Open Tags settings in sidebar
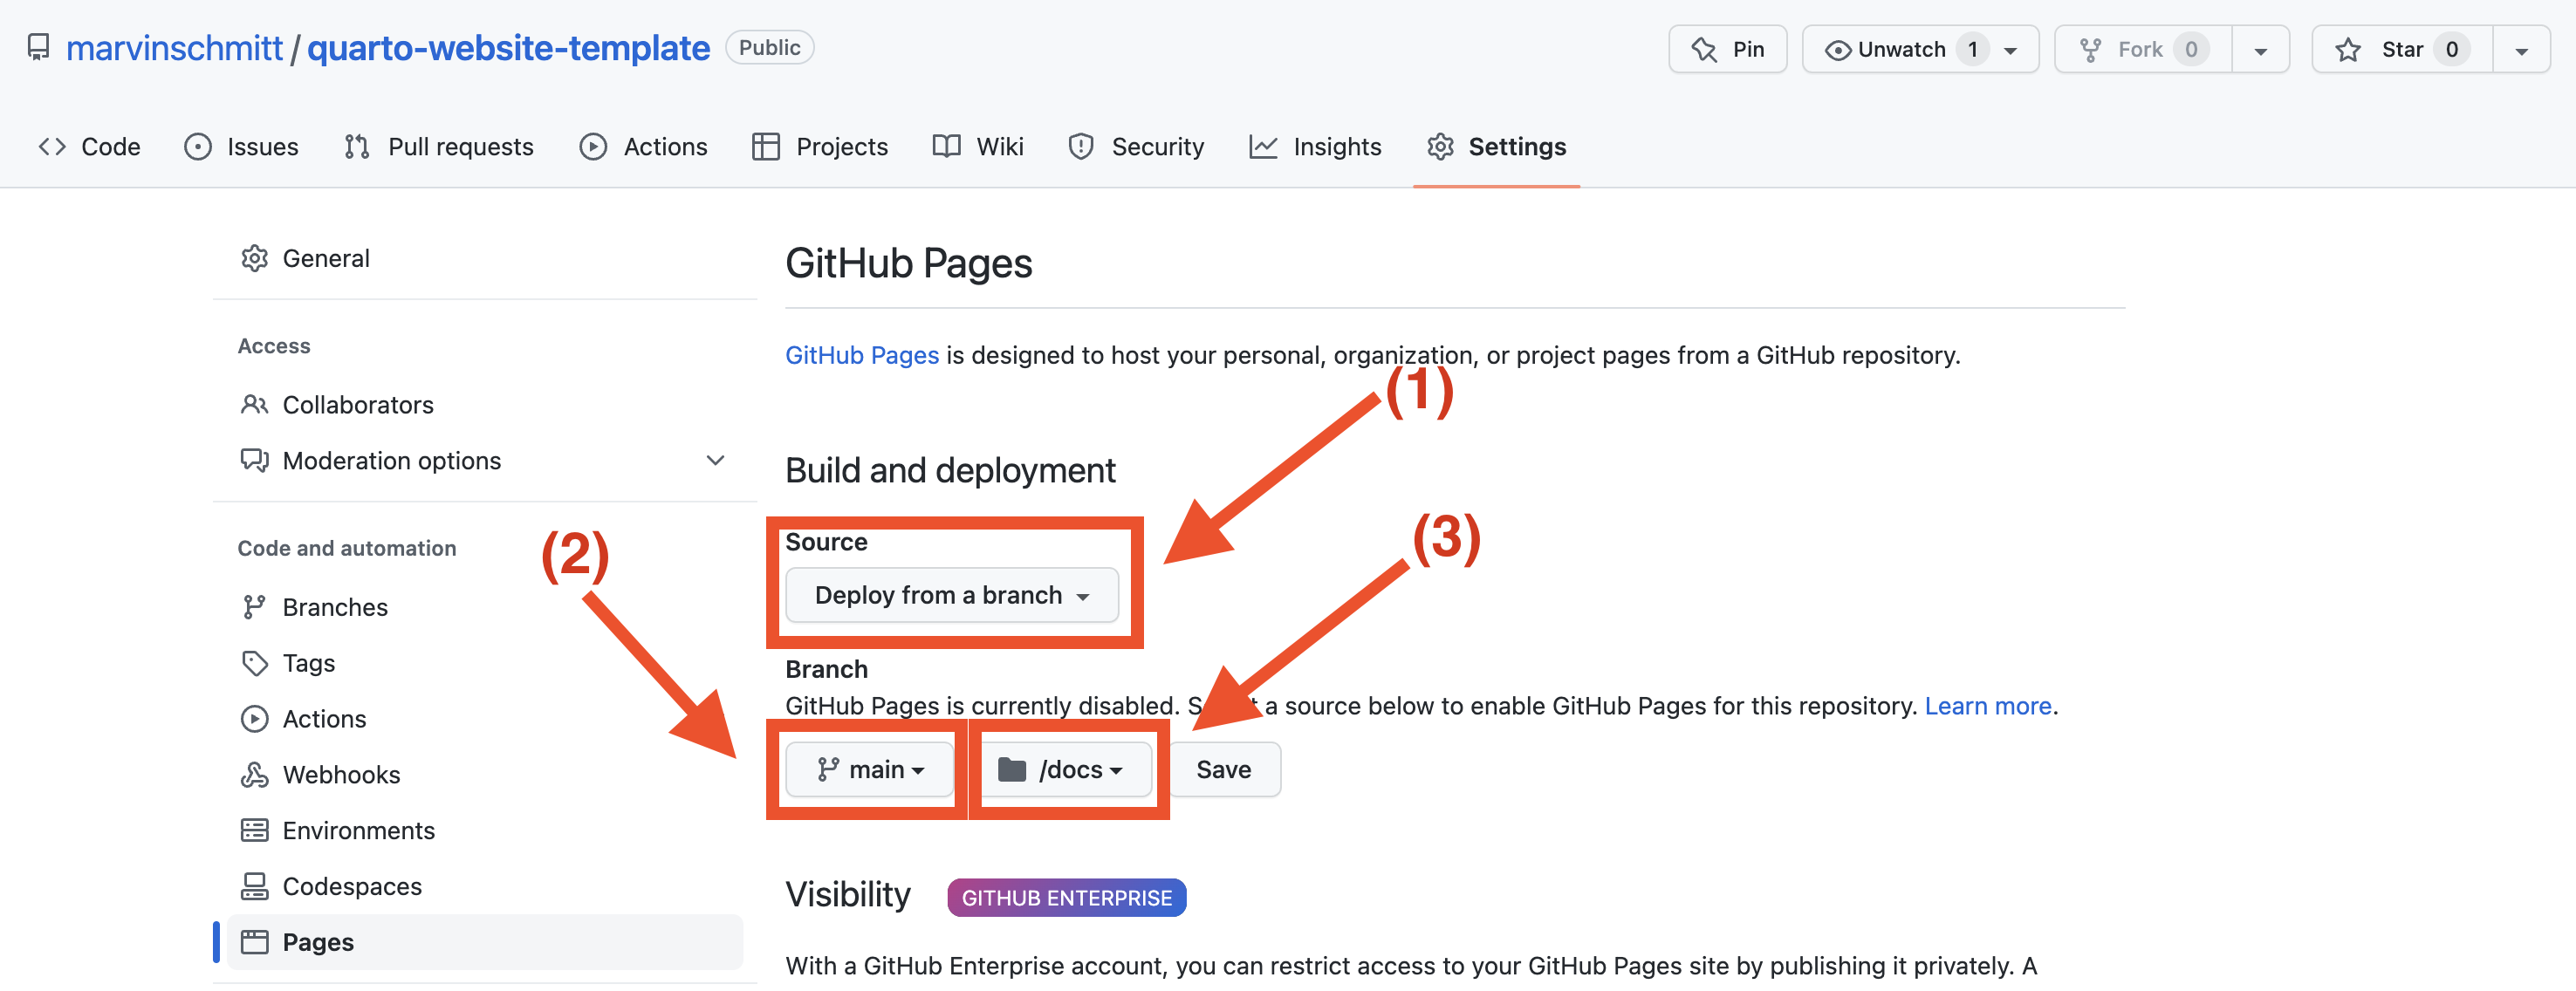2576x991 pixels. 485,663
